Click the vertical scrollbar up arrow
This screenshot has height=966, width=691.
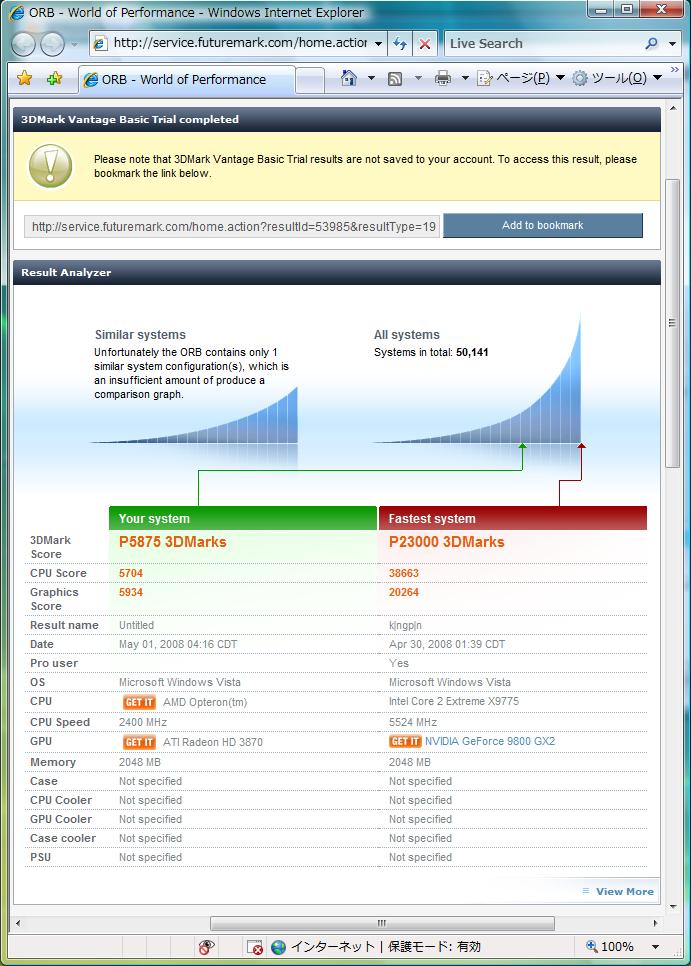click(673, 108)
